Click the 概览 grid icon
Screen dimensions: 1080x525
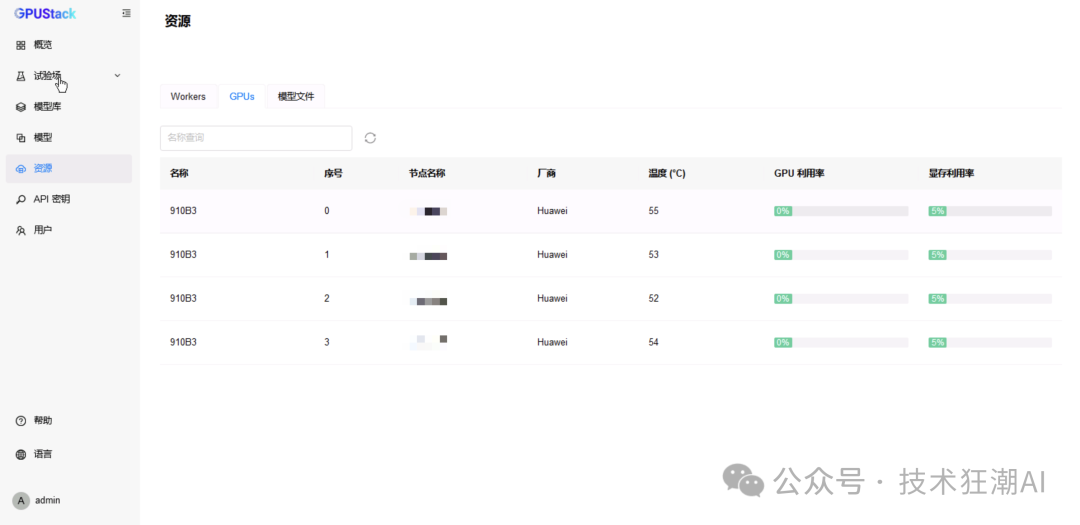tap(21, 45)
